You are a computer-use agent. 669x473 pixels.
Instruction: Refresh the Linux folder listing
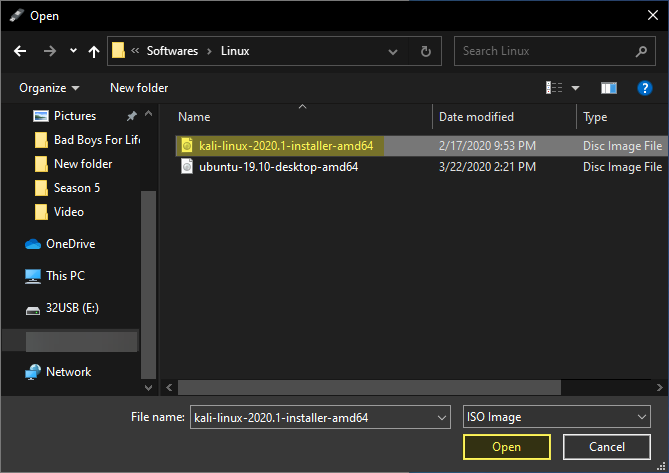[x=425, y=52]
